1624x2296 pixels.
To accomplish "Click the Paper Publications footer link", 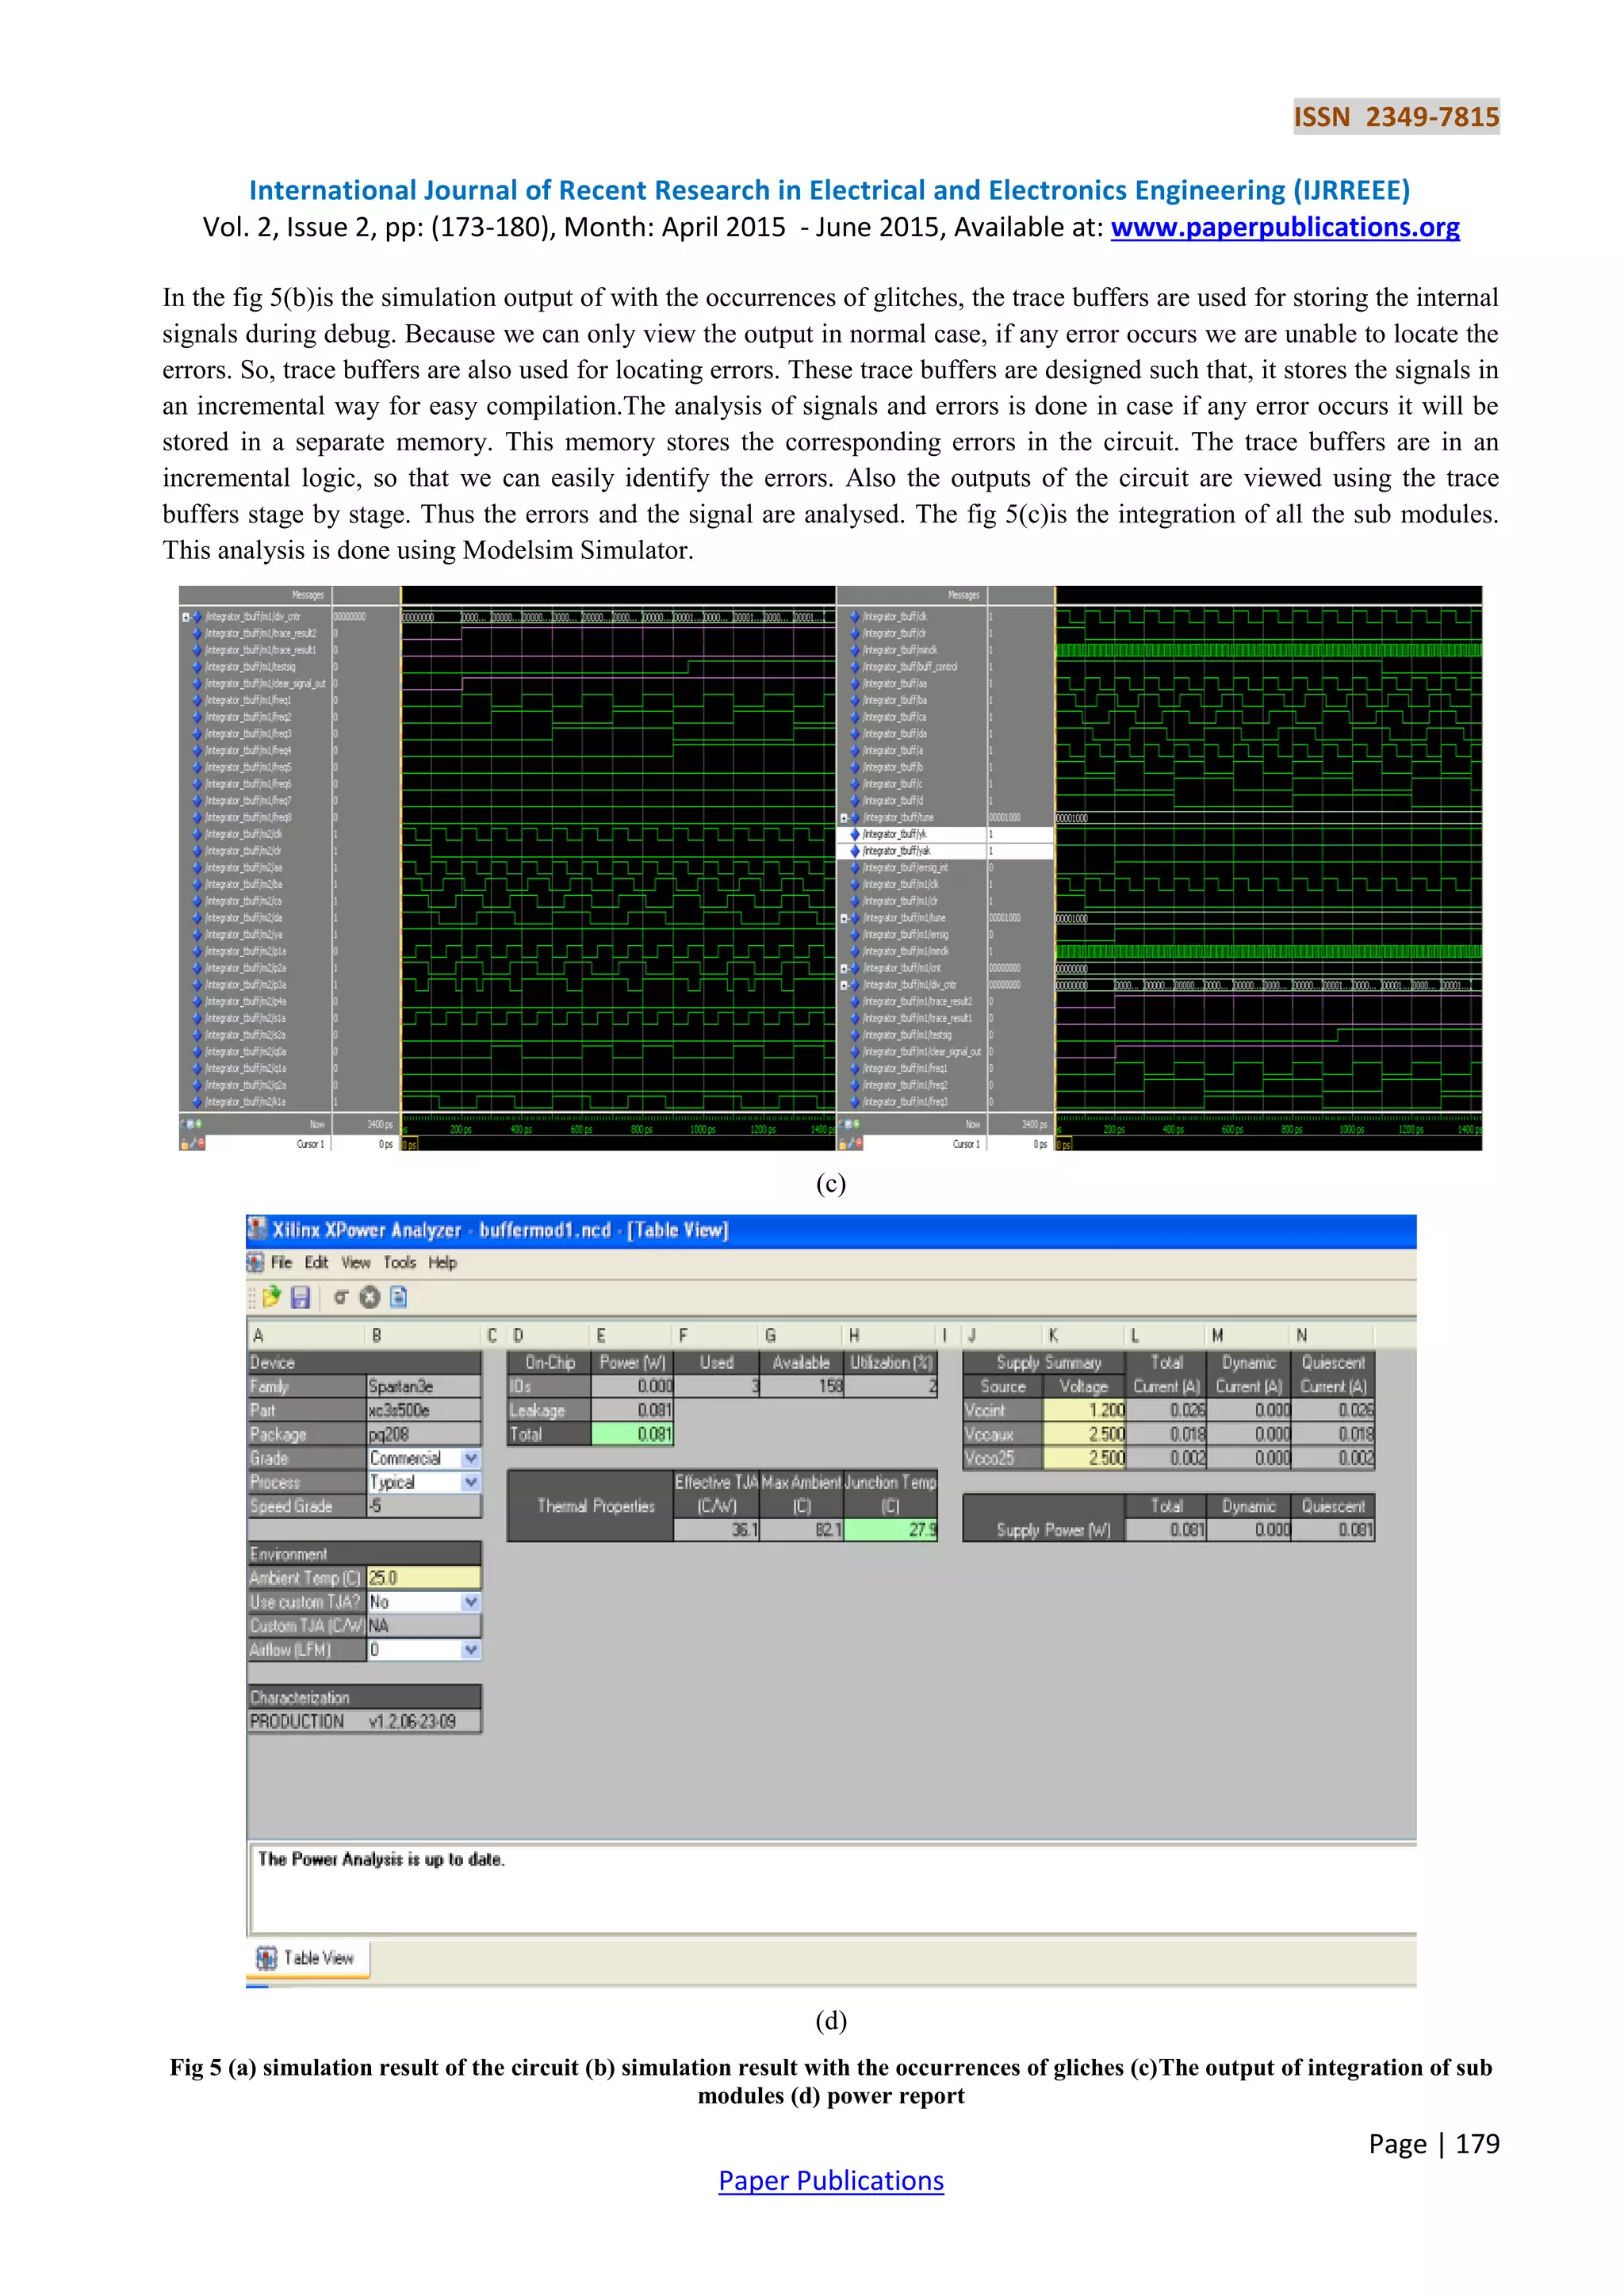I will coord(831,2180).
